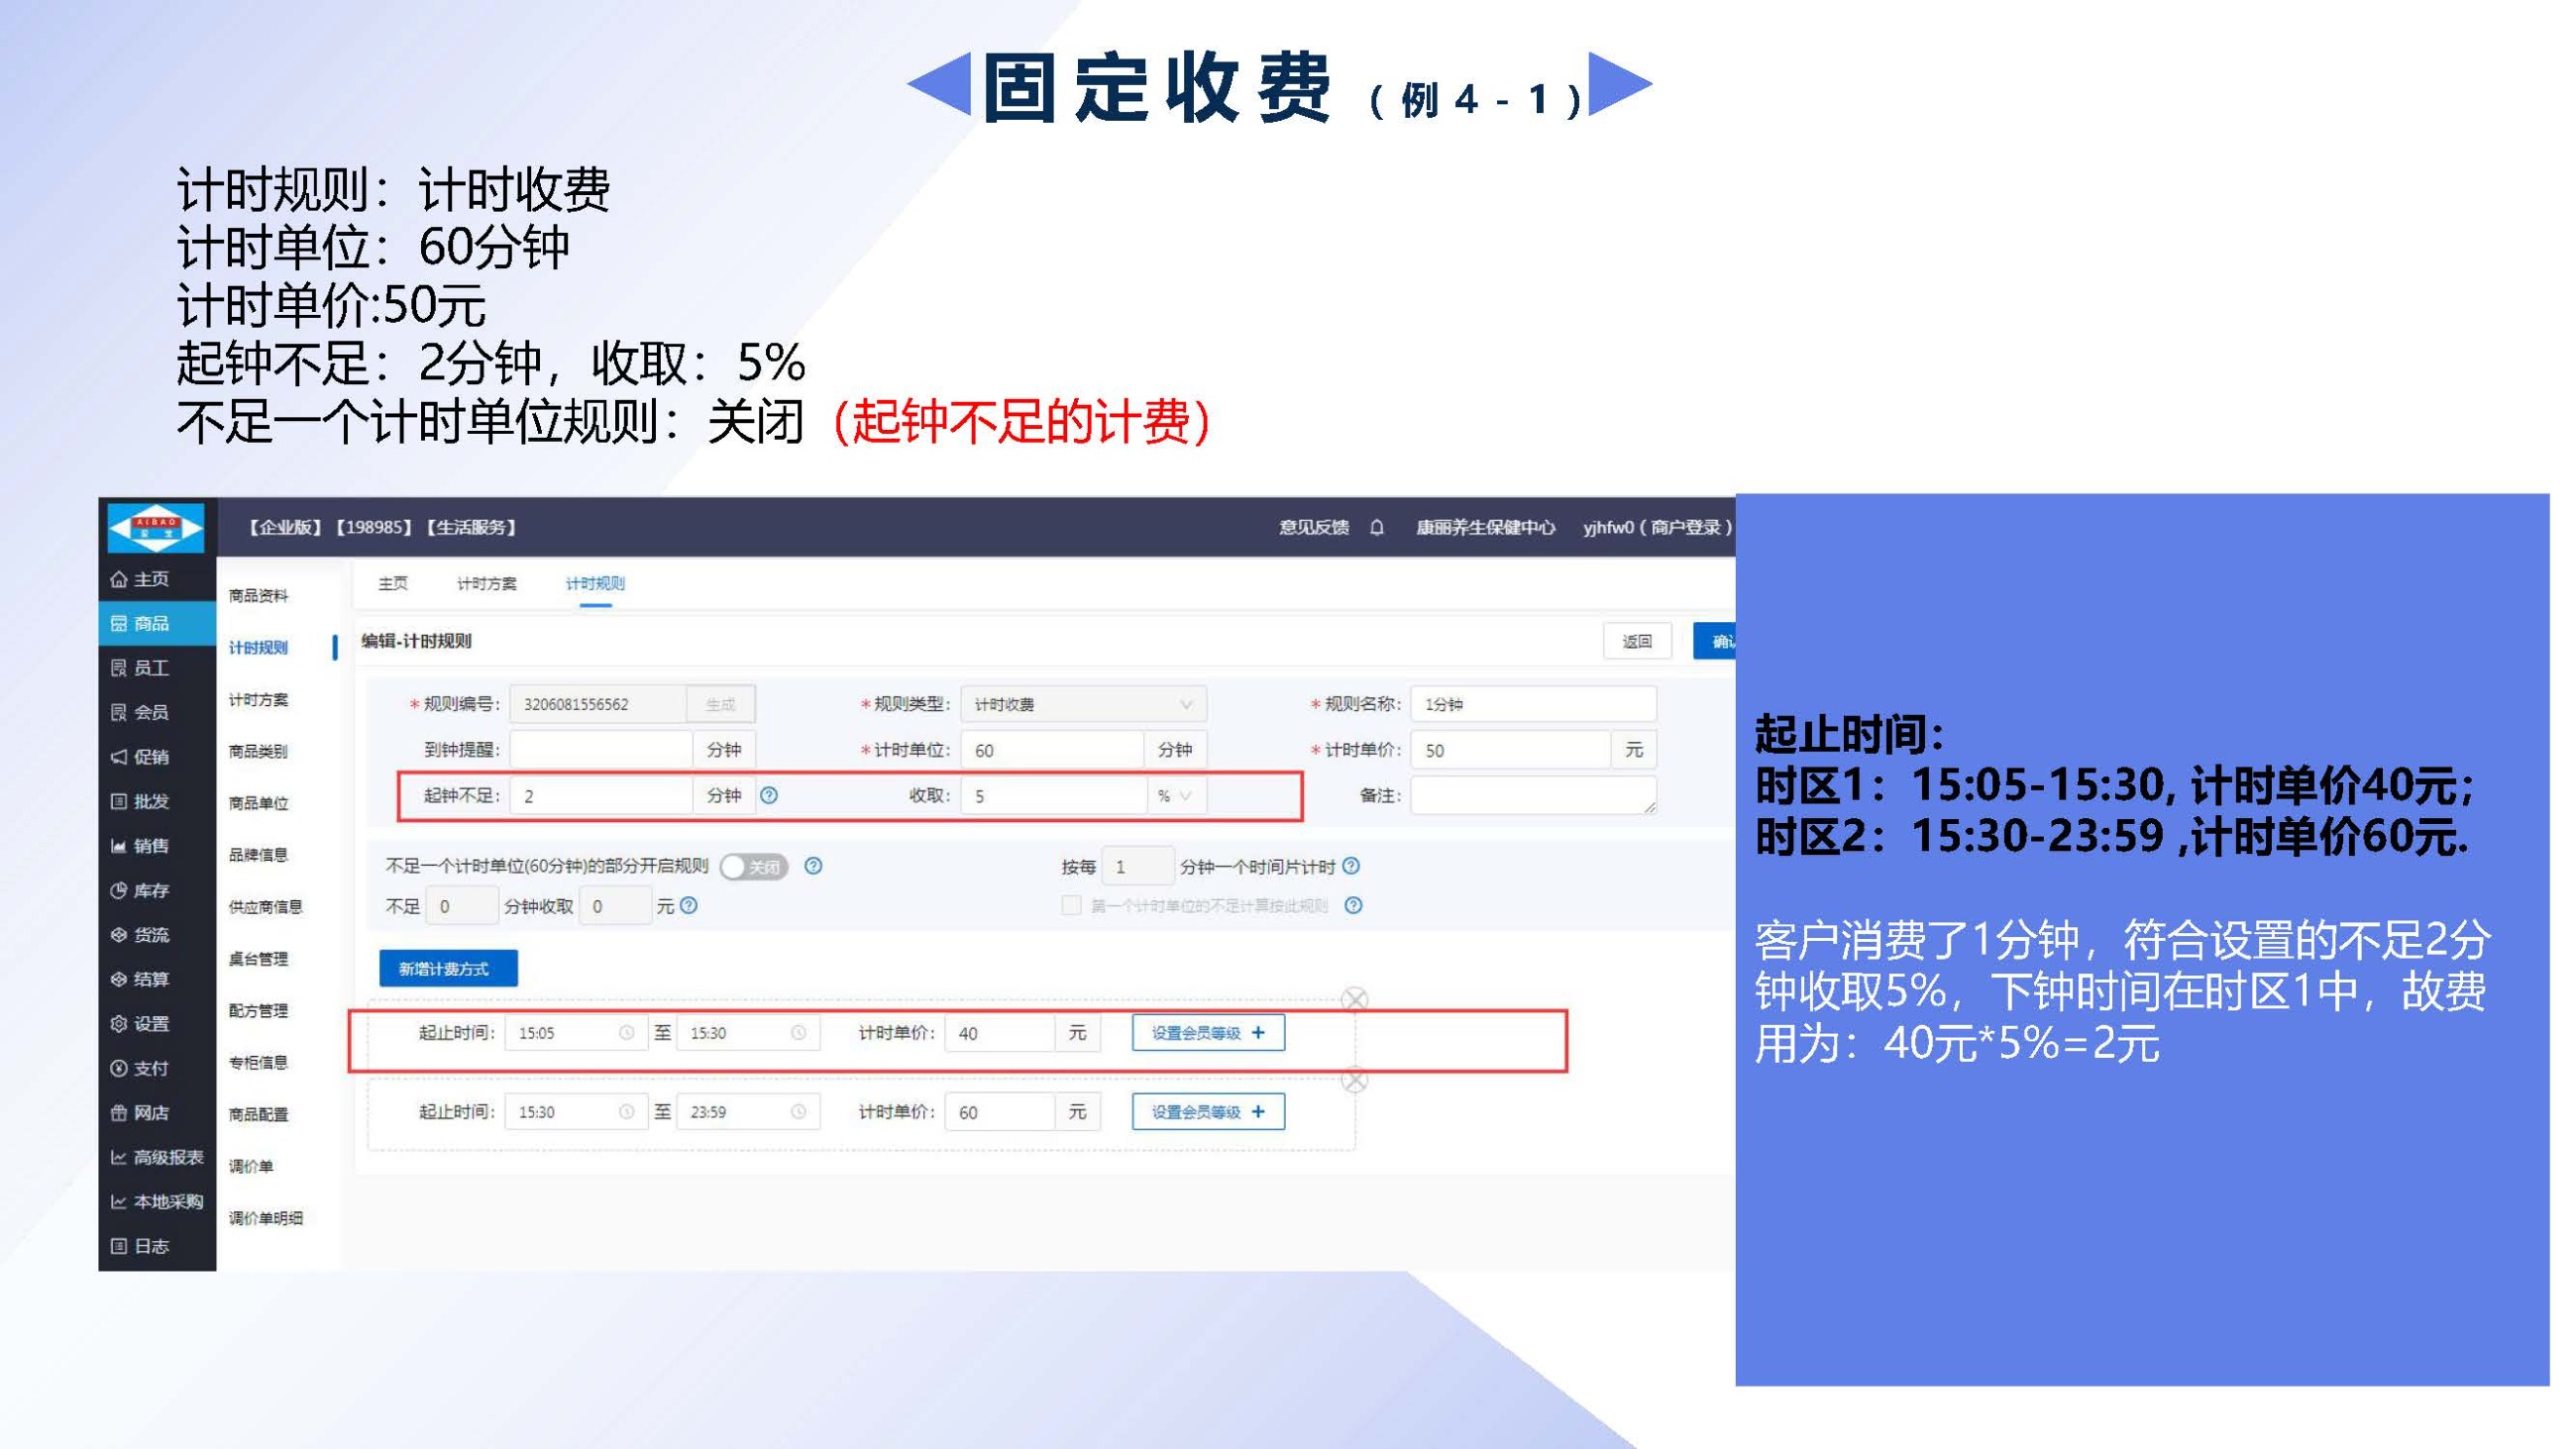The height and width of the screenshot is (1449, 2576).
Task: Open the % unit dropdown for 收取
Action: (x=1174, y=796)
